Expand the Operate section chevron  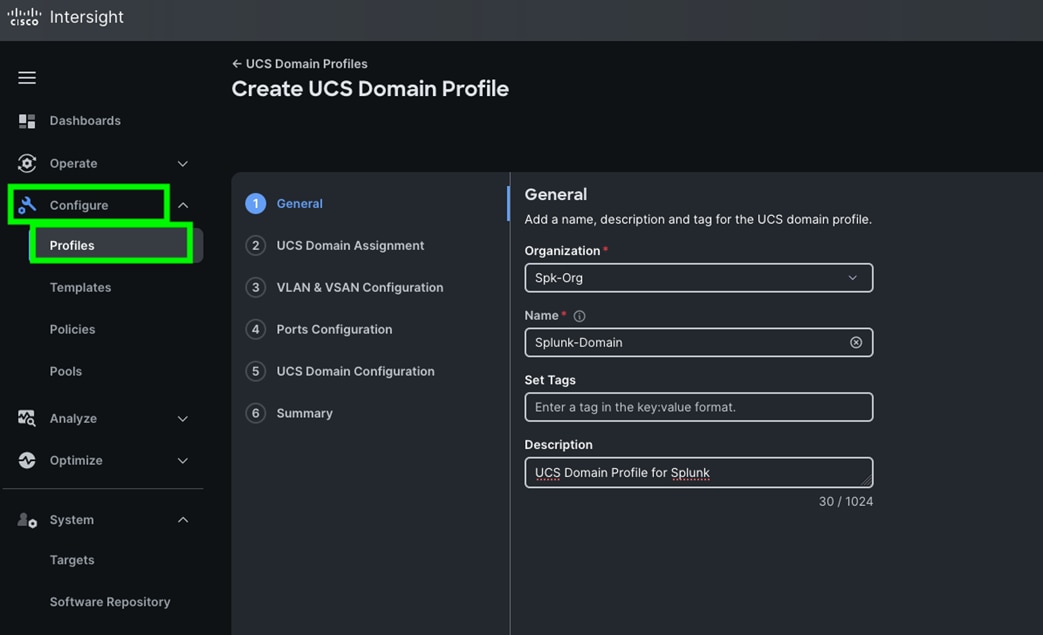click(x=183, y=164)
